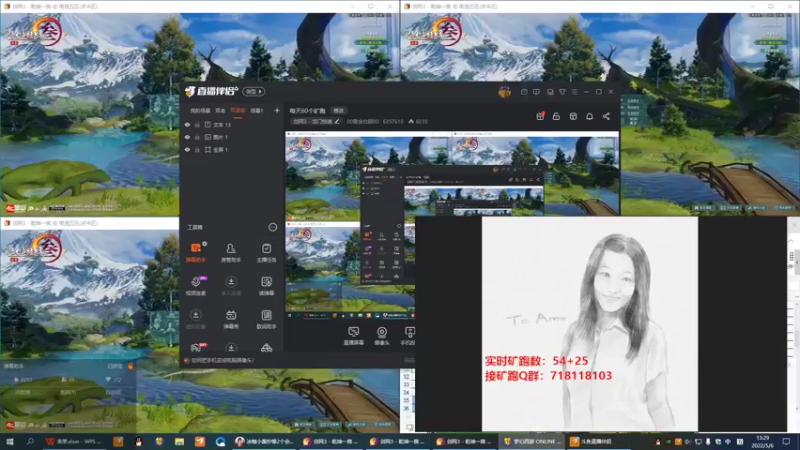This screenshot has width=800, height=450.
Task: Open the QQ penguin taskbar icon
Action: click(x=138, y=442)
